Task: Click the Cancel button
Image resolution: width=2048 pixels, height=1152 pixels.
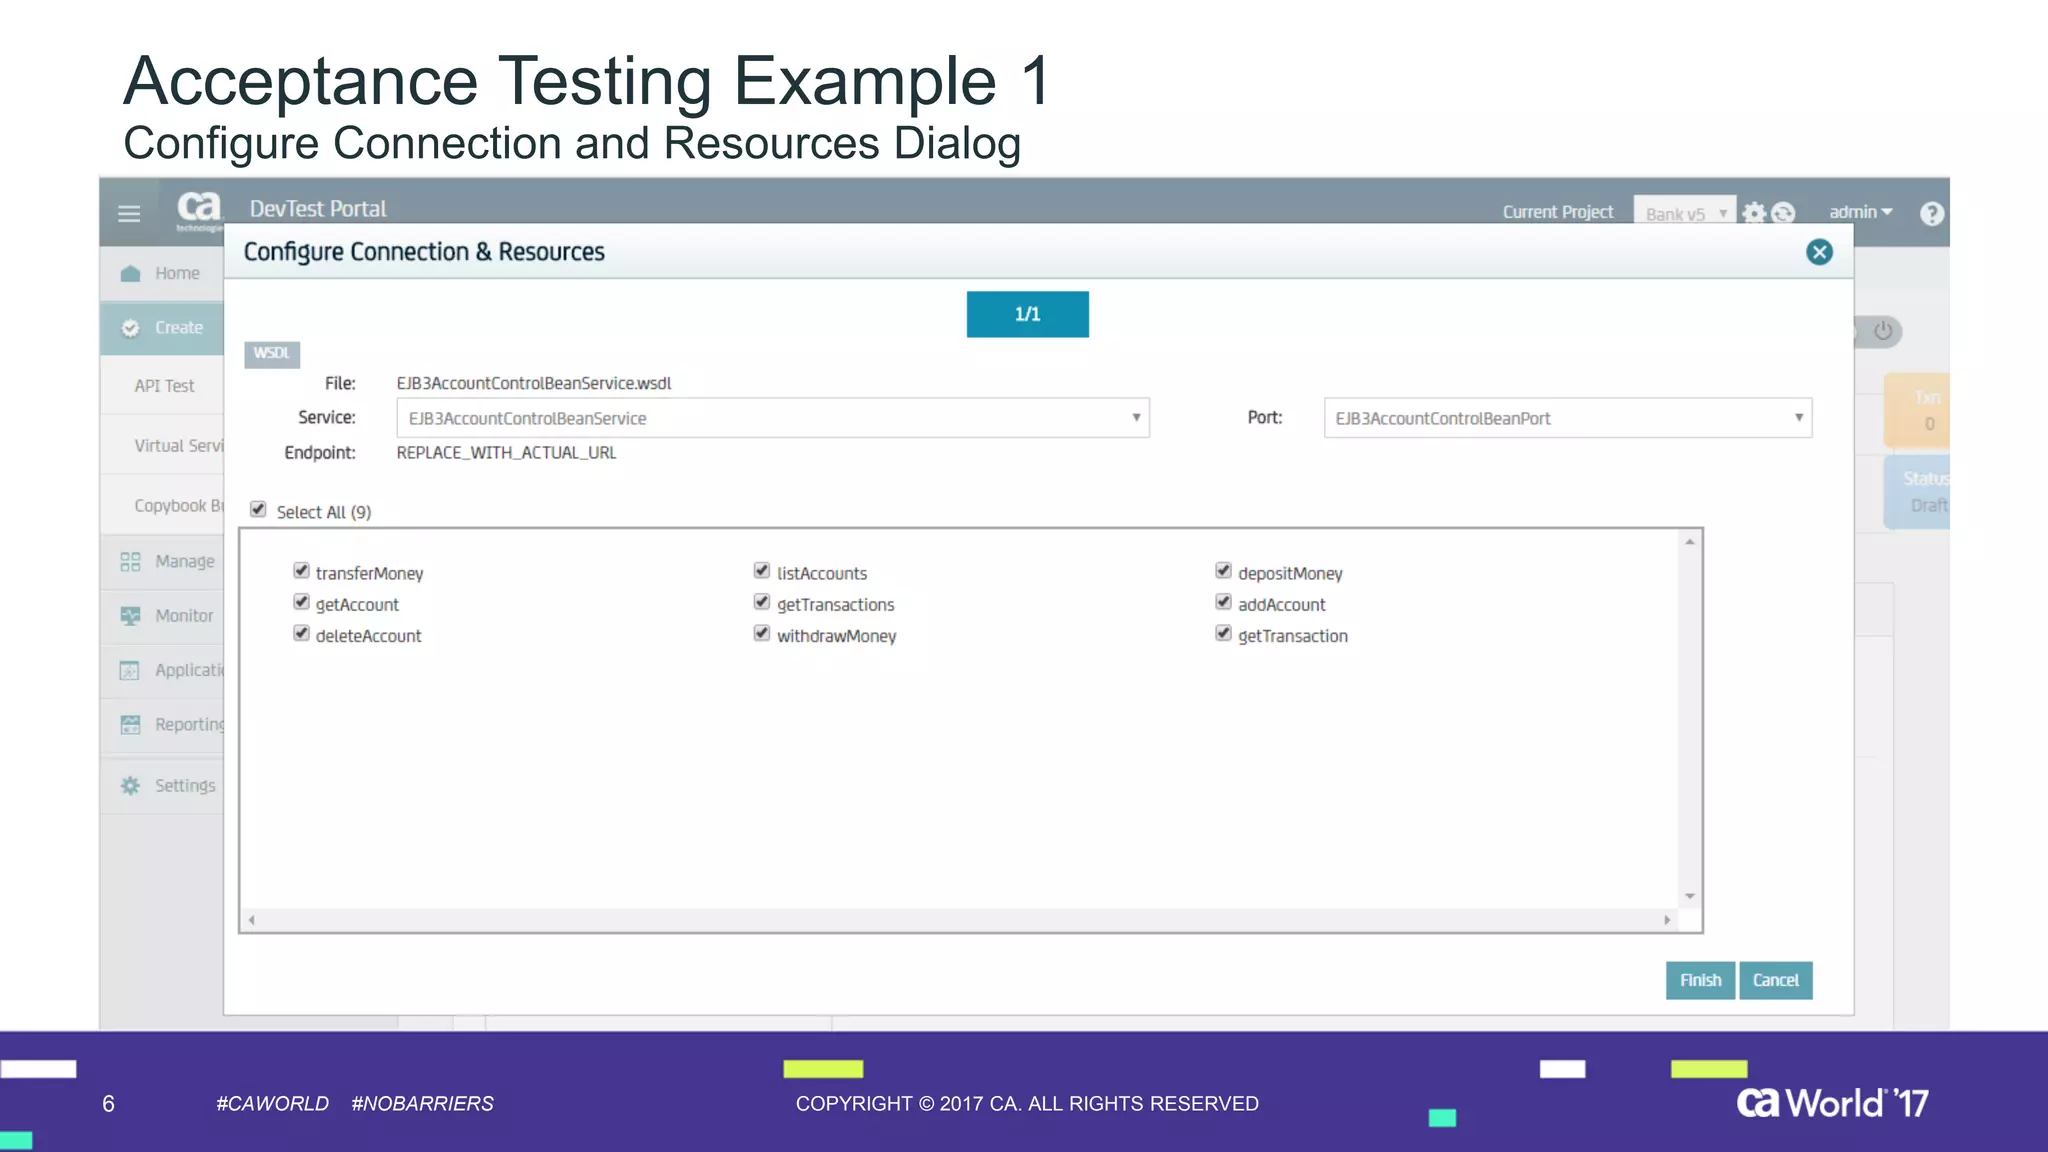Action: tap(1776, 981)
